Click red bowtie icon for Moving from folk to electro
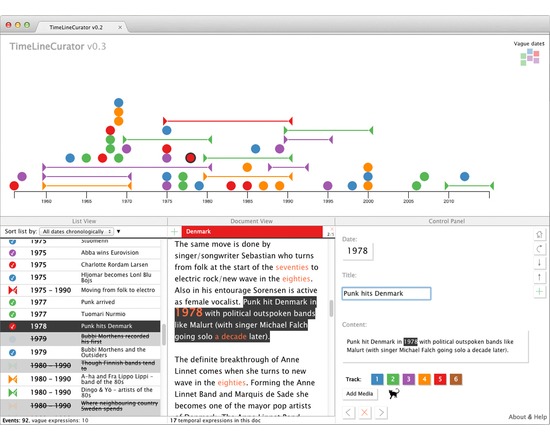Screen dimensions: 550x440 click(13, 290)
